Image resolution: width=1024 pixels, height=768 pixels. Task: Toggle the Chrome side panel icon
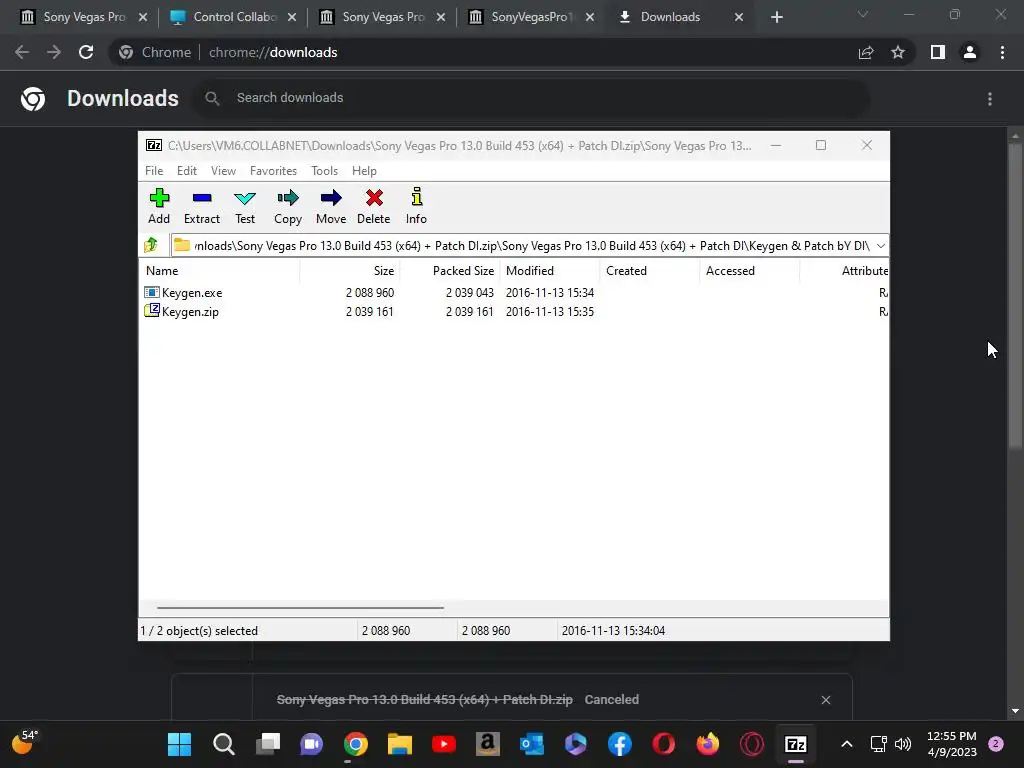938,52
